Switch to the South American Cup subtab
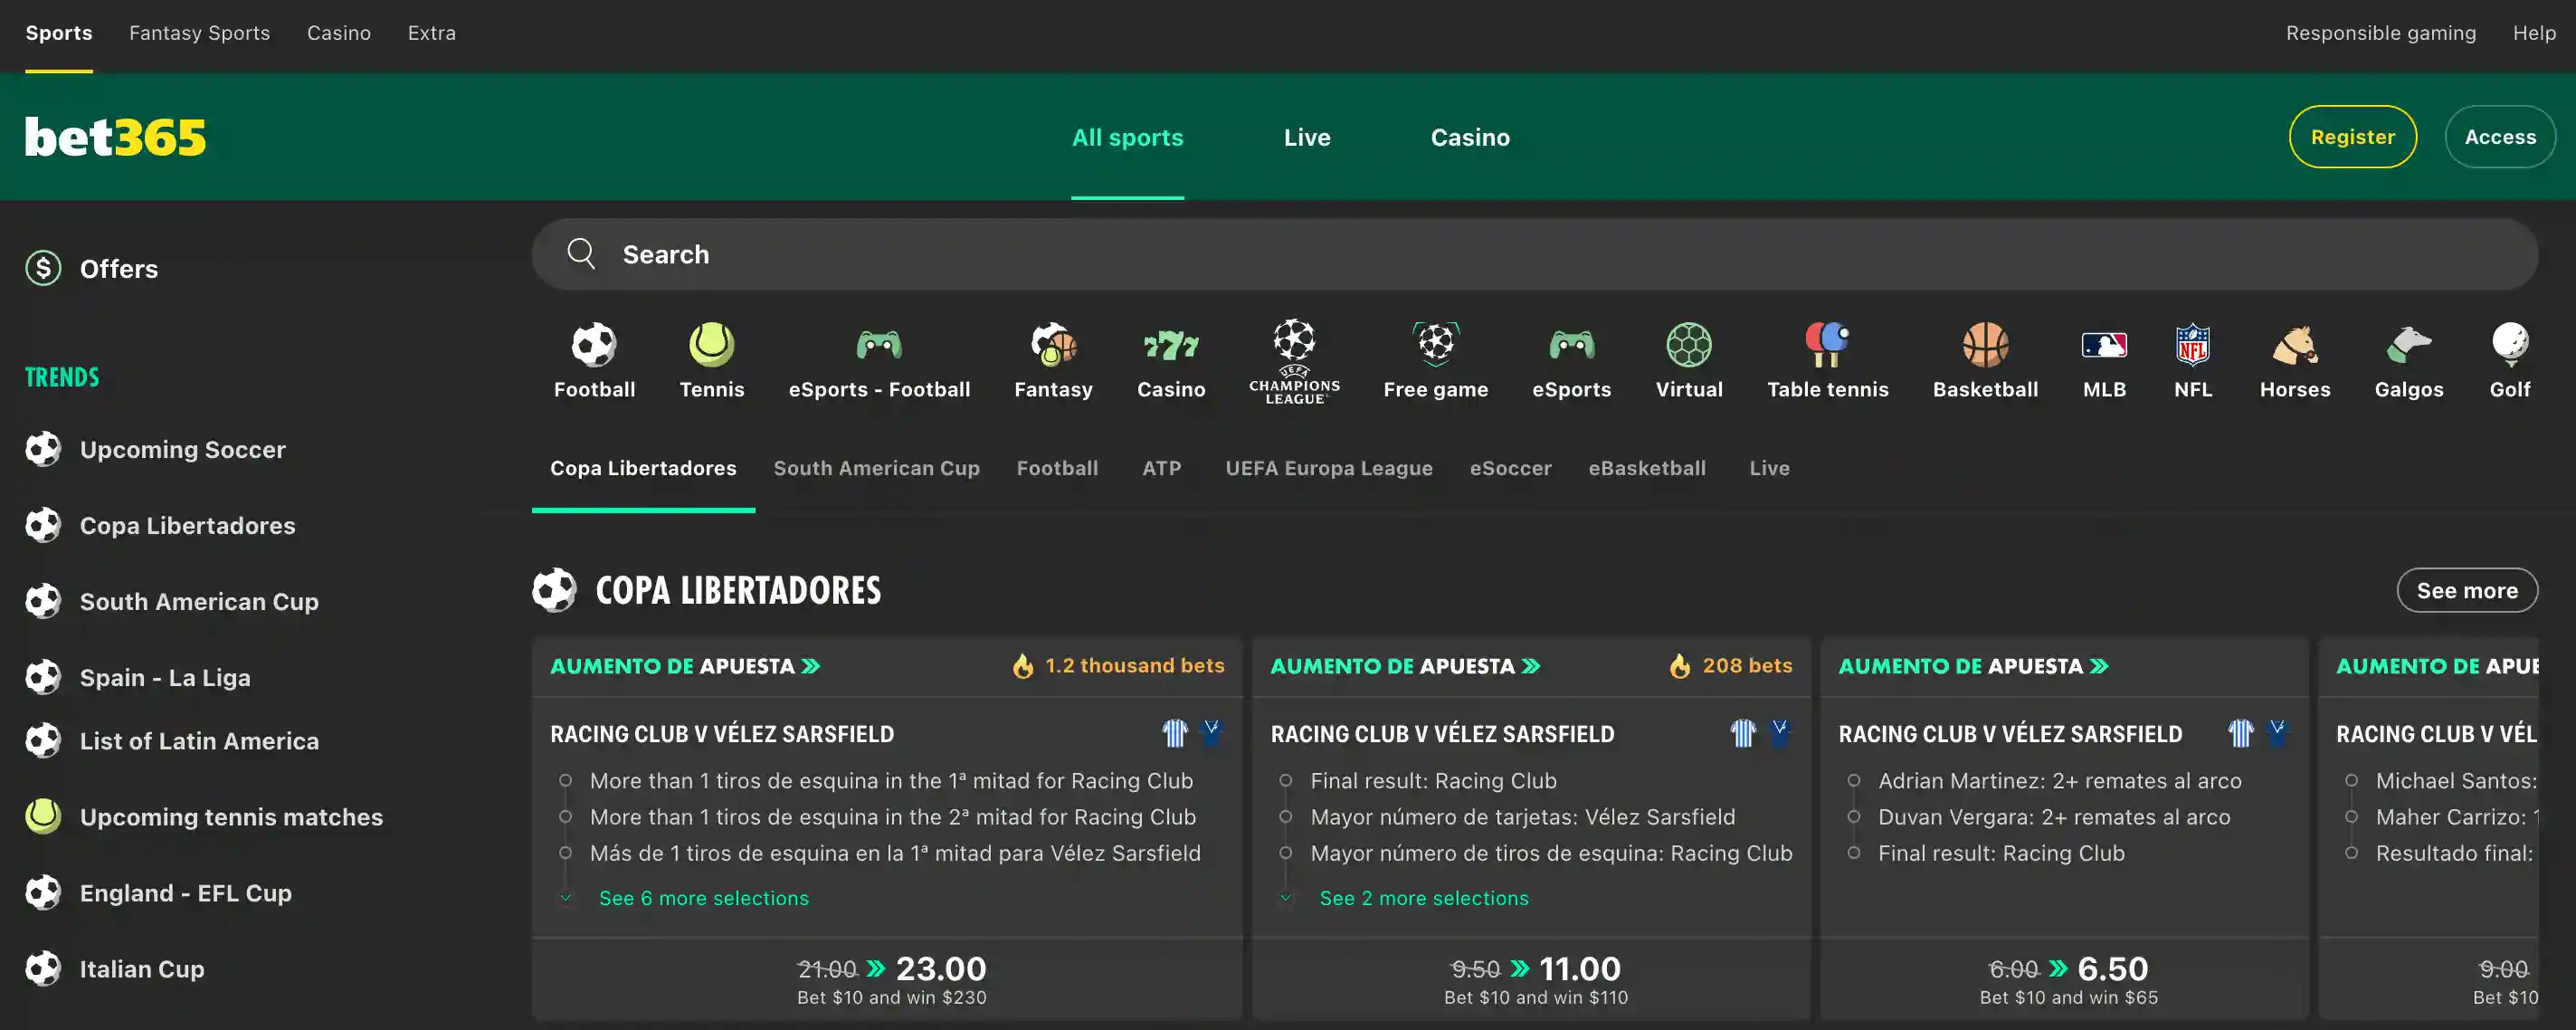Viewport: 2576px width, 1030px height. 876,467
